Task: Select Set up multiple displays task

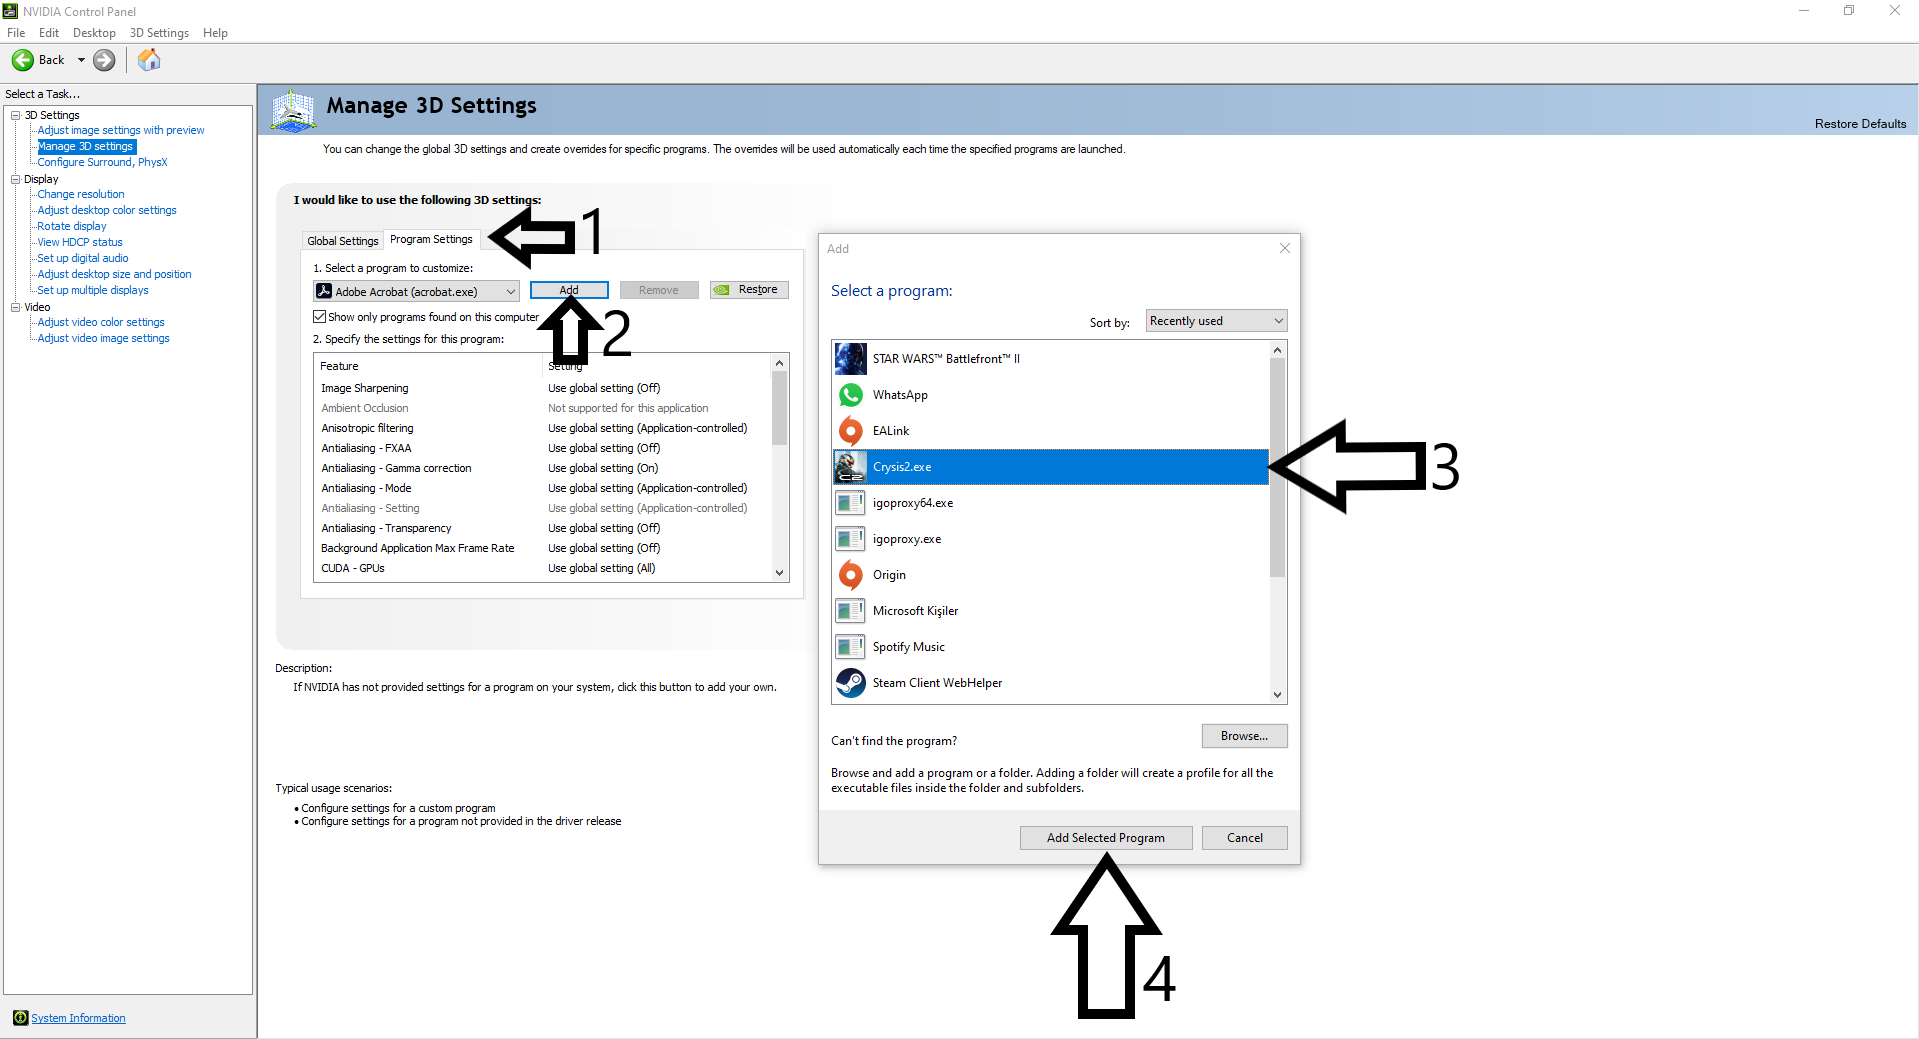Action: [93, 290]
